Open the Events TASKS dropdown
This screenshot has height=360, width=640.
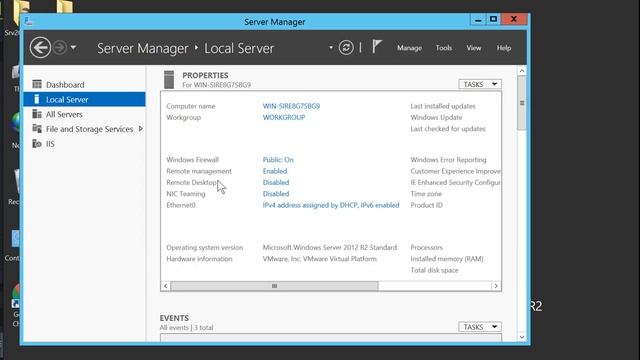480,327
